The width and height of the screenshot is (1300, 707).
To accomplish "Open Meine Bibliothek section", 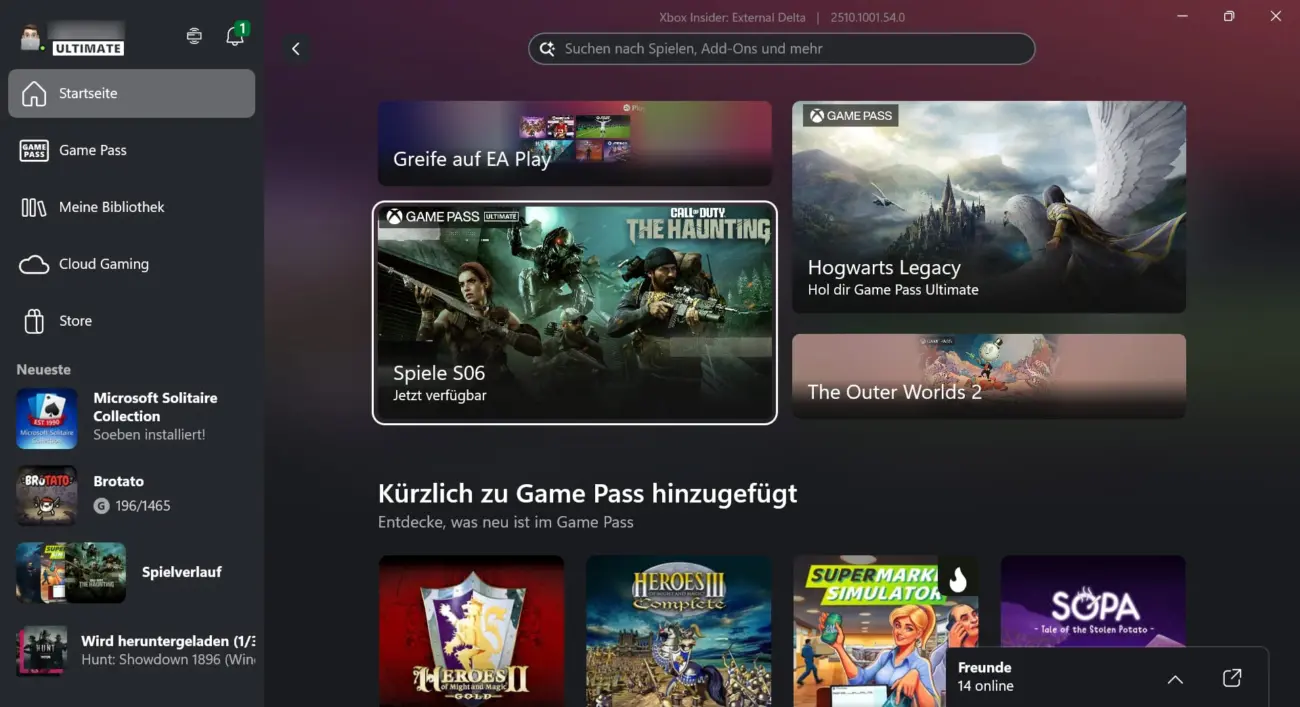I will [131, 207].
